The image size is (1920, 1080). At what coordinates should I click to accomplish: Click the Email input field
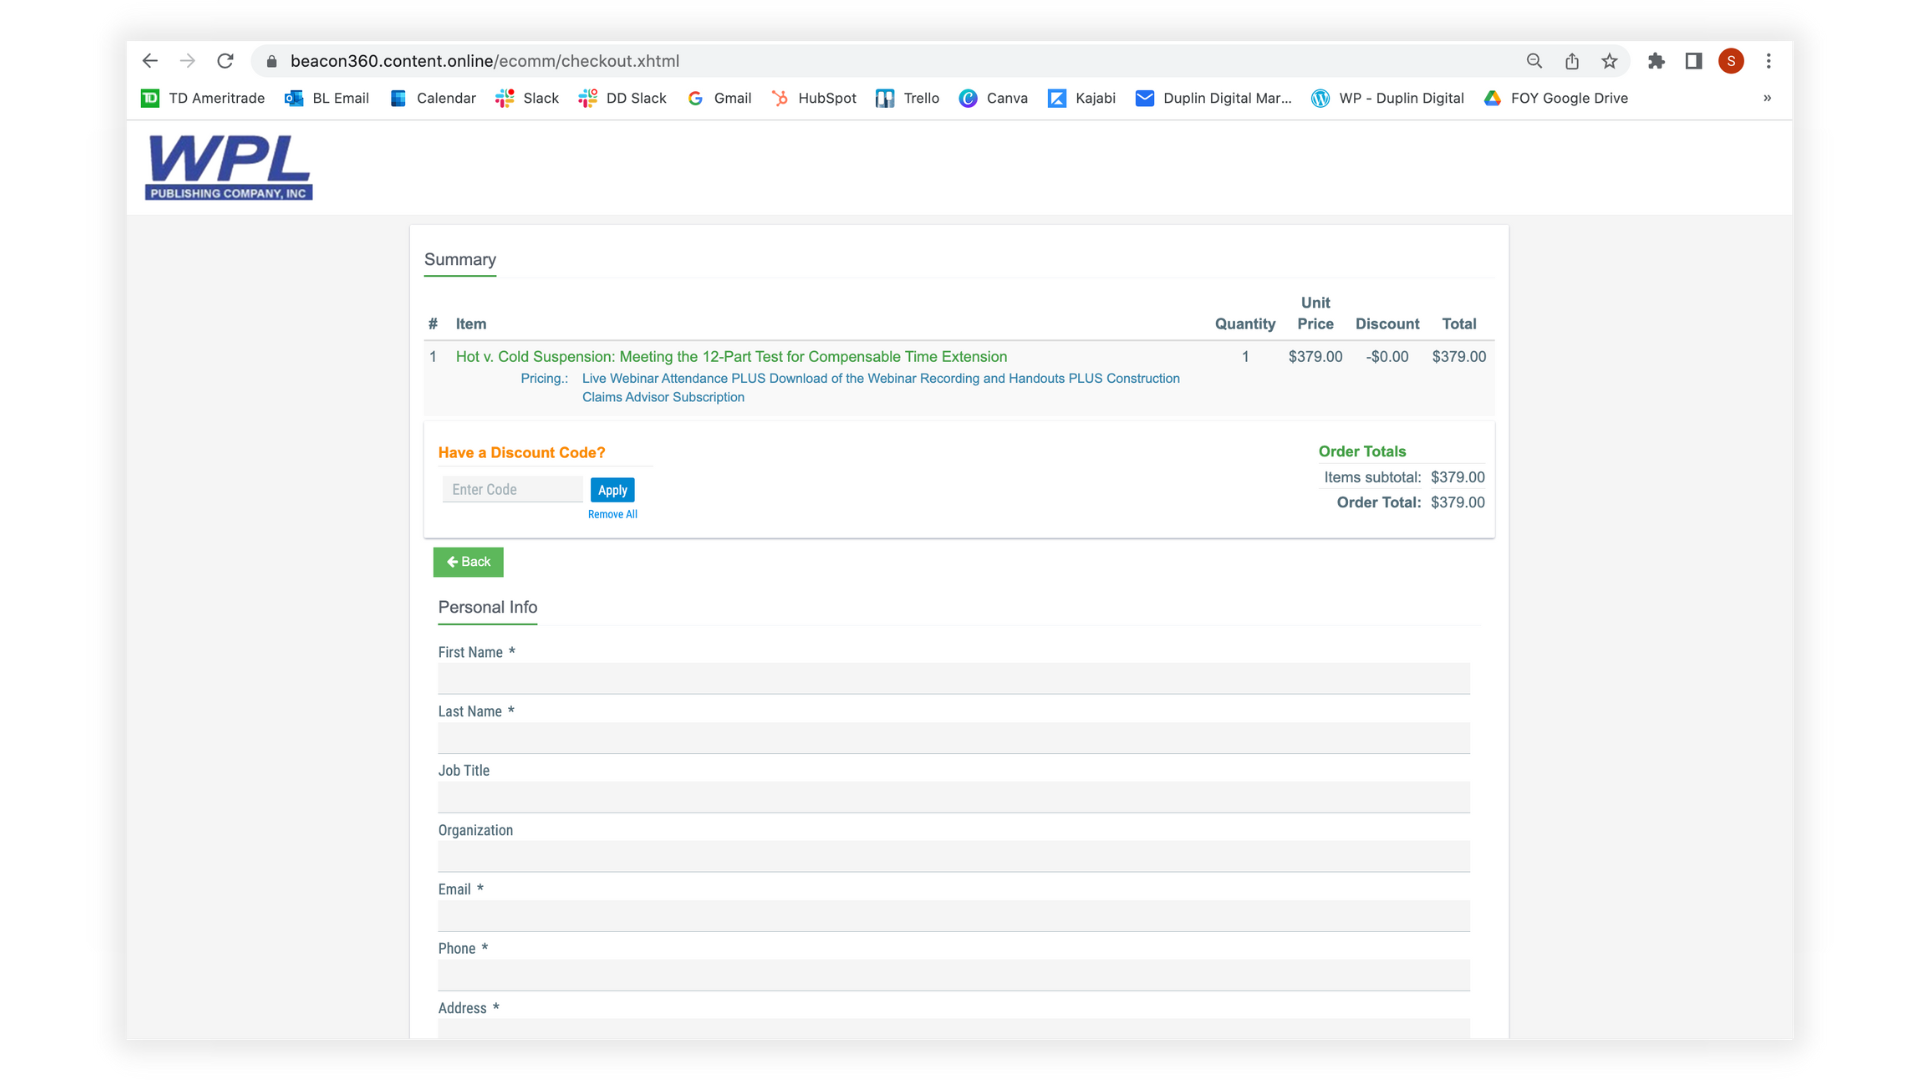[x=953, y=915]
